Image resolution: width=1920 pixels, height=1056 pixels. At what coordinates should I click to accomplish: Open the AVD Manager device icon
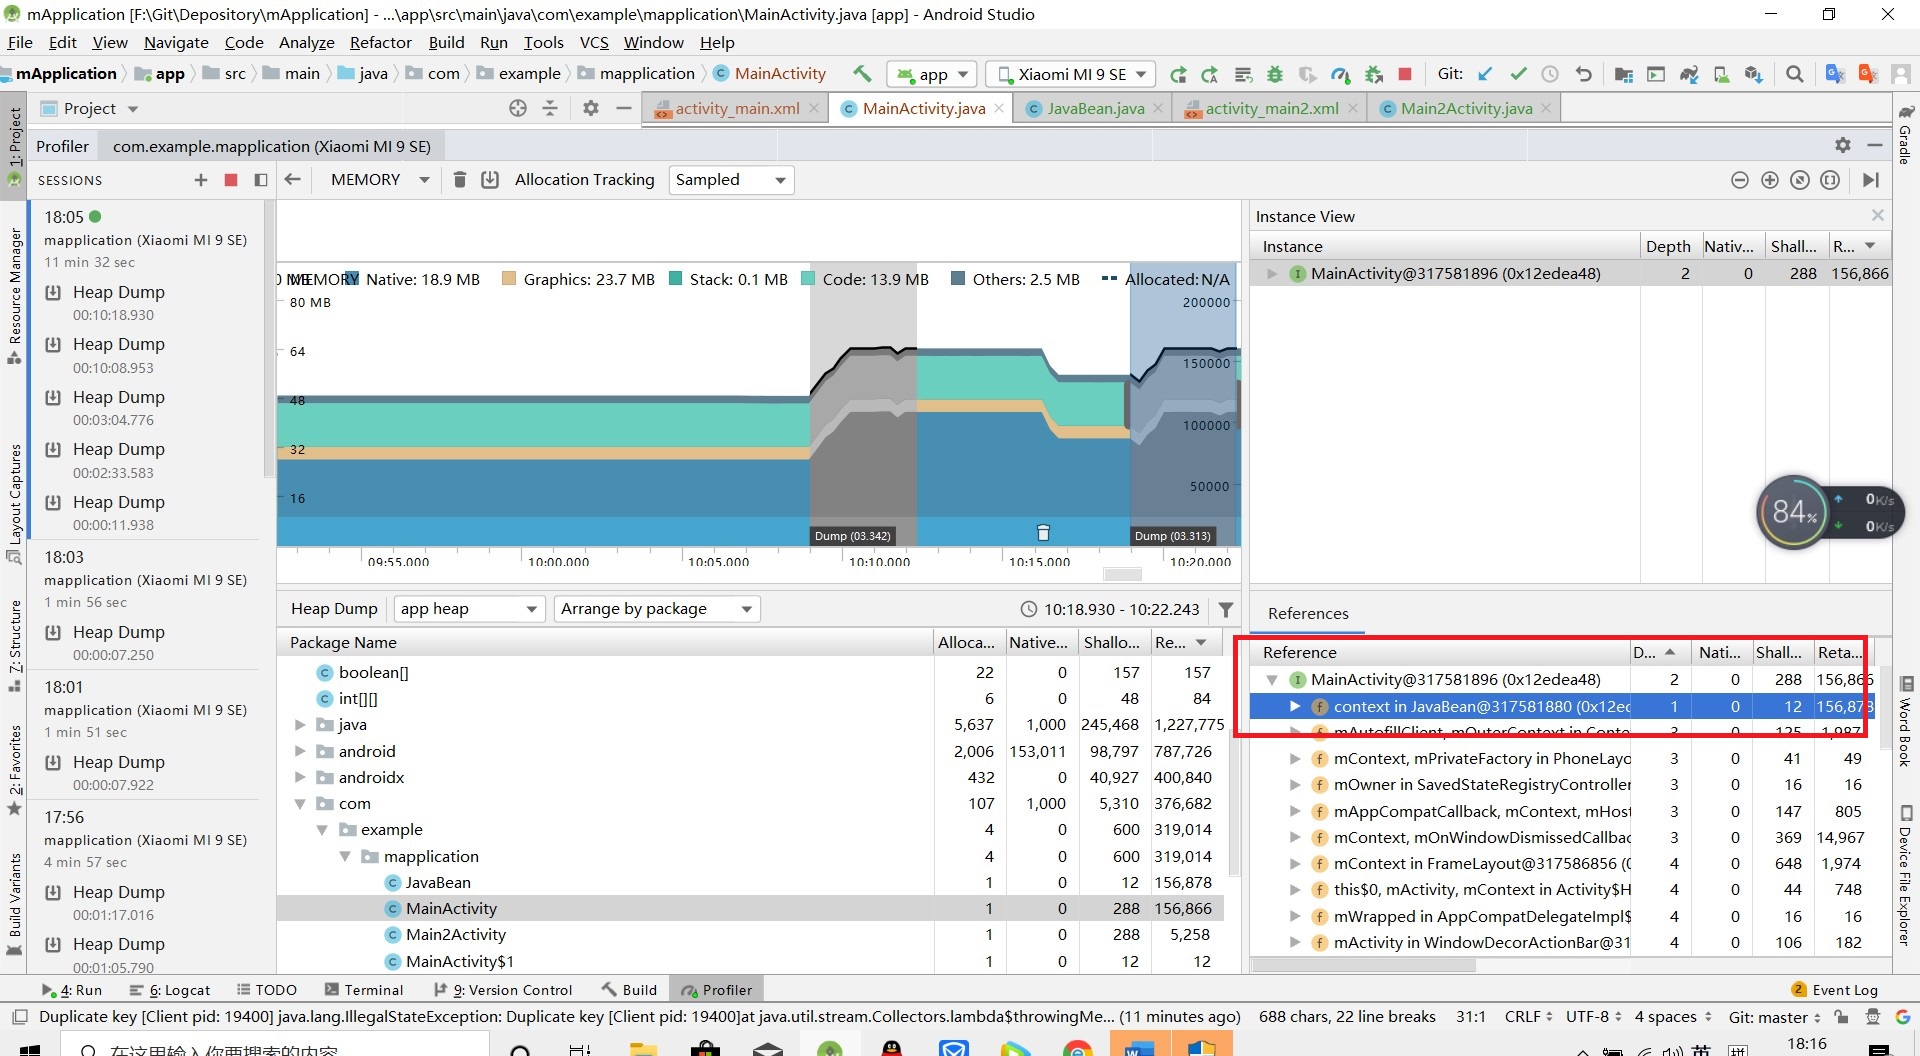(1657, 74)
